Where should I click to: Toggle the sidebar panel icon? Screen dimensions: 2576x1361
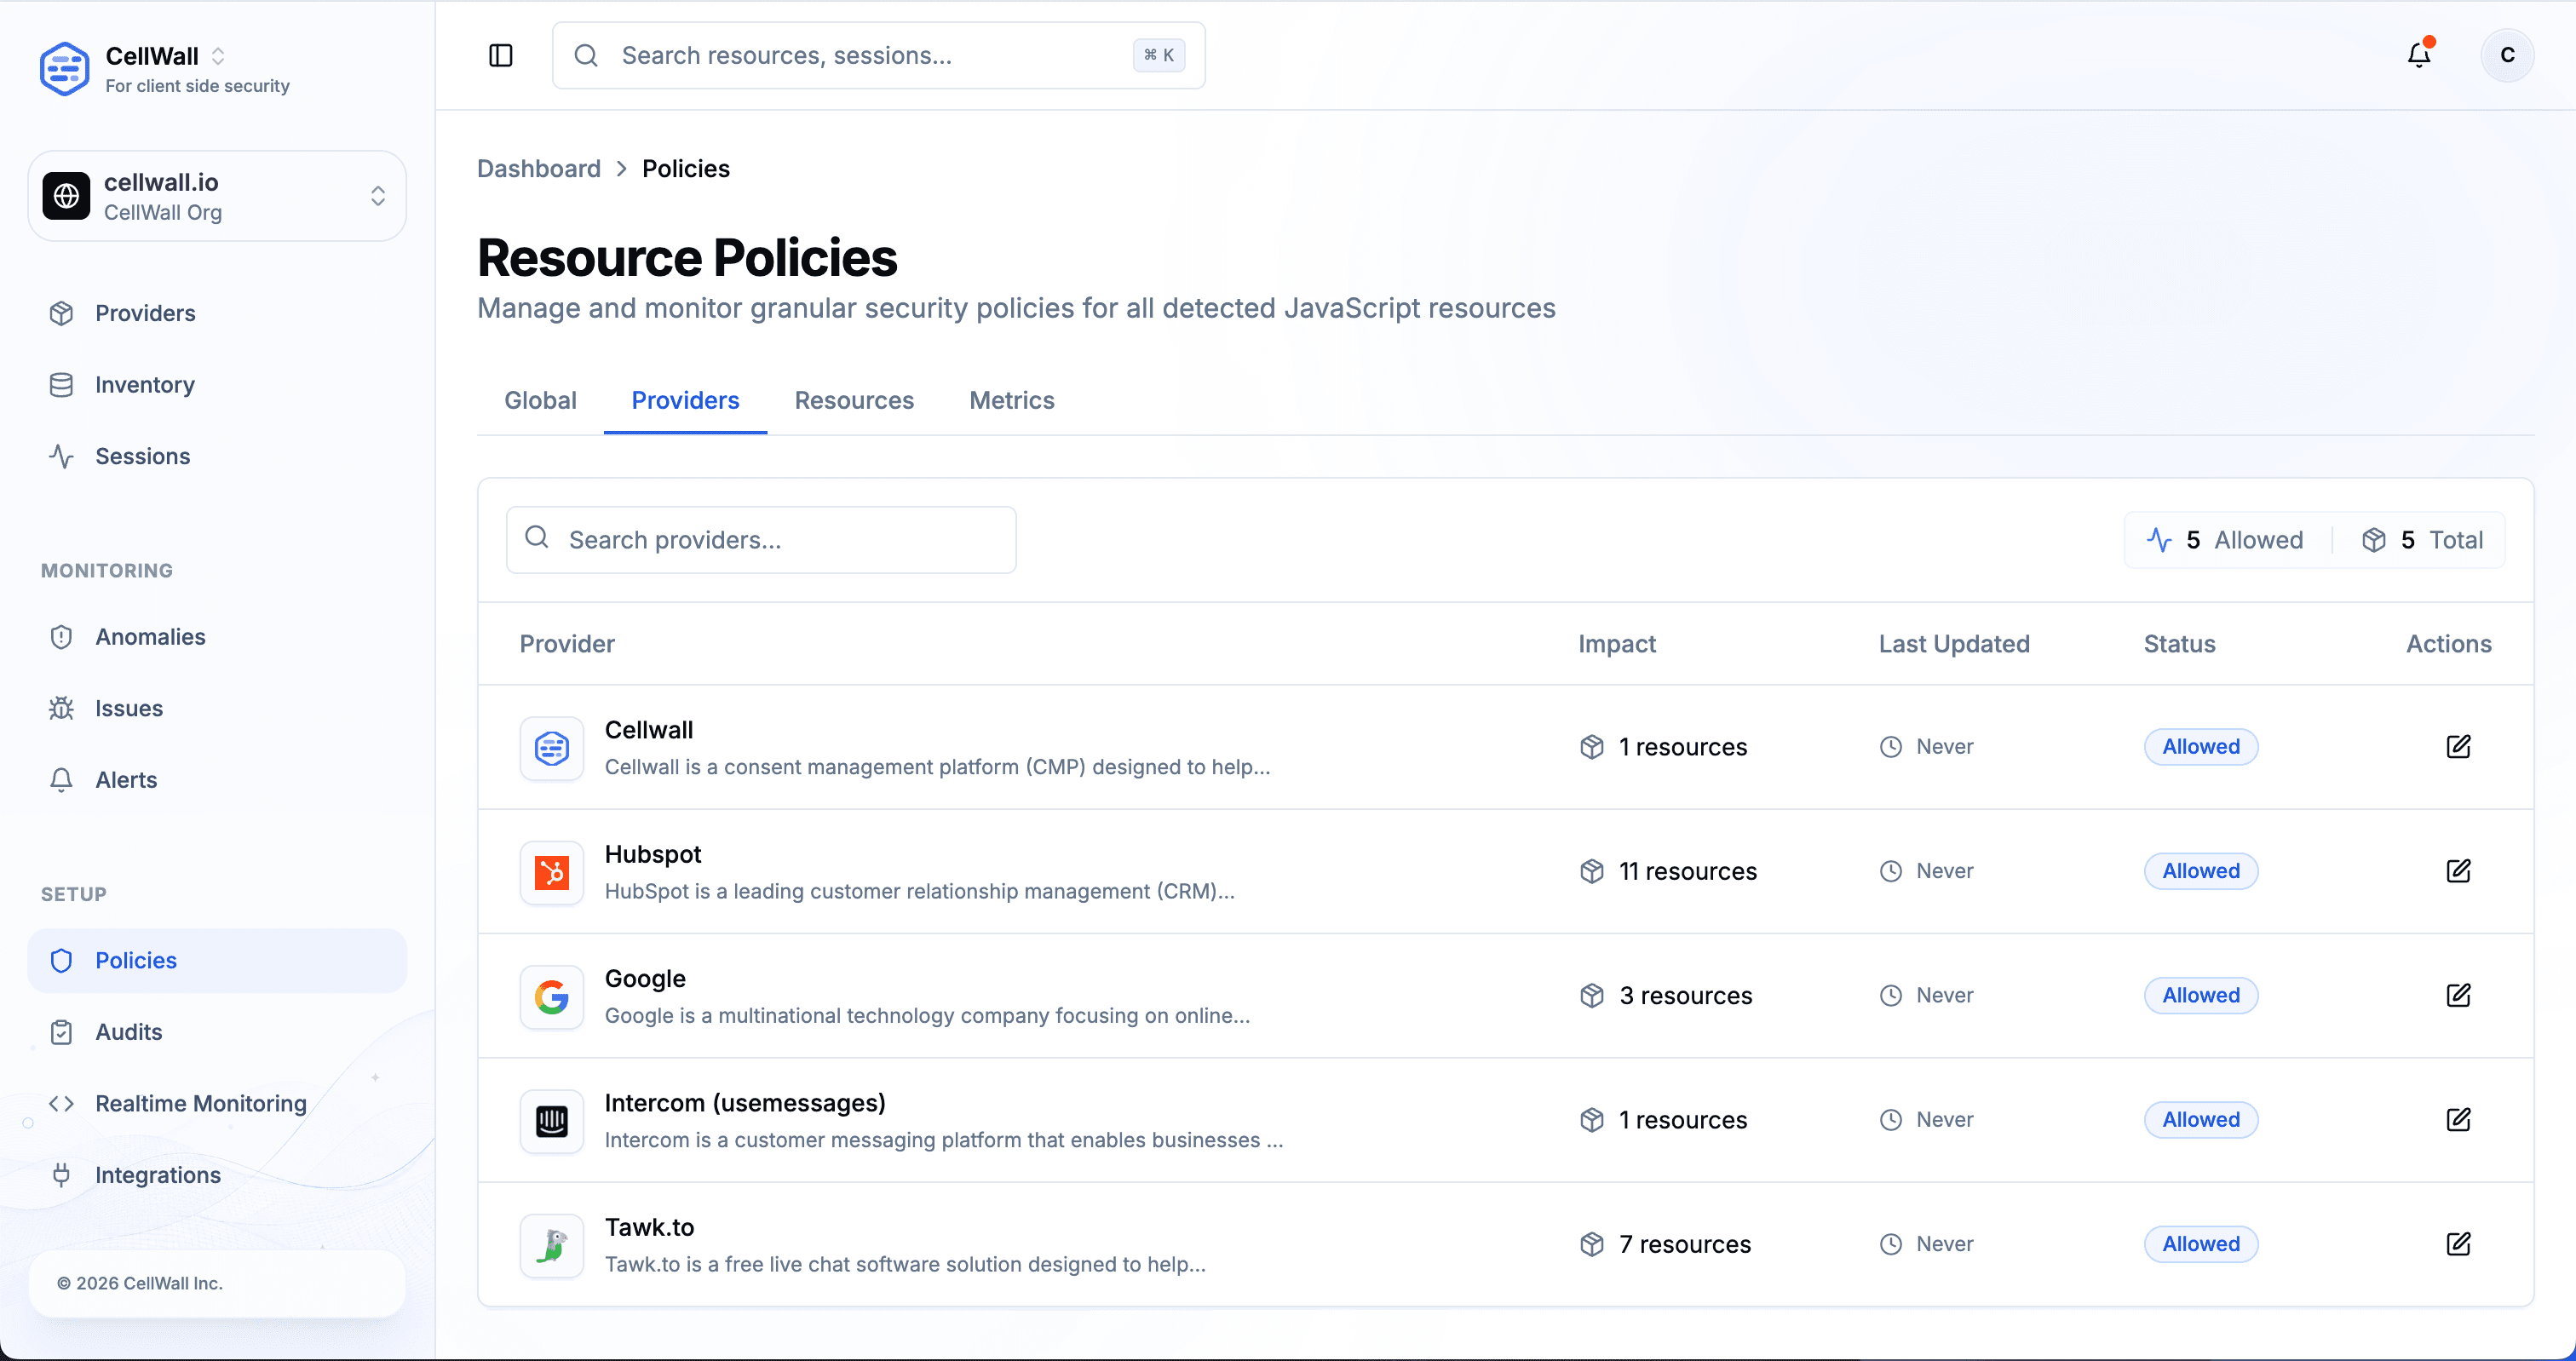click(x=501, y=55)
